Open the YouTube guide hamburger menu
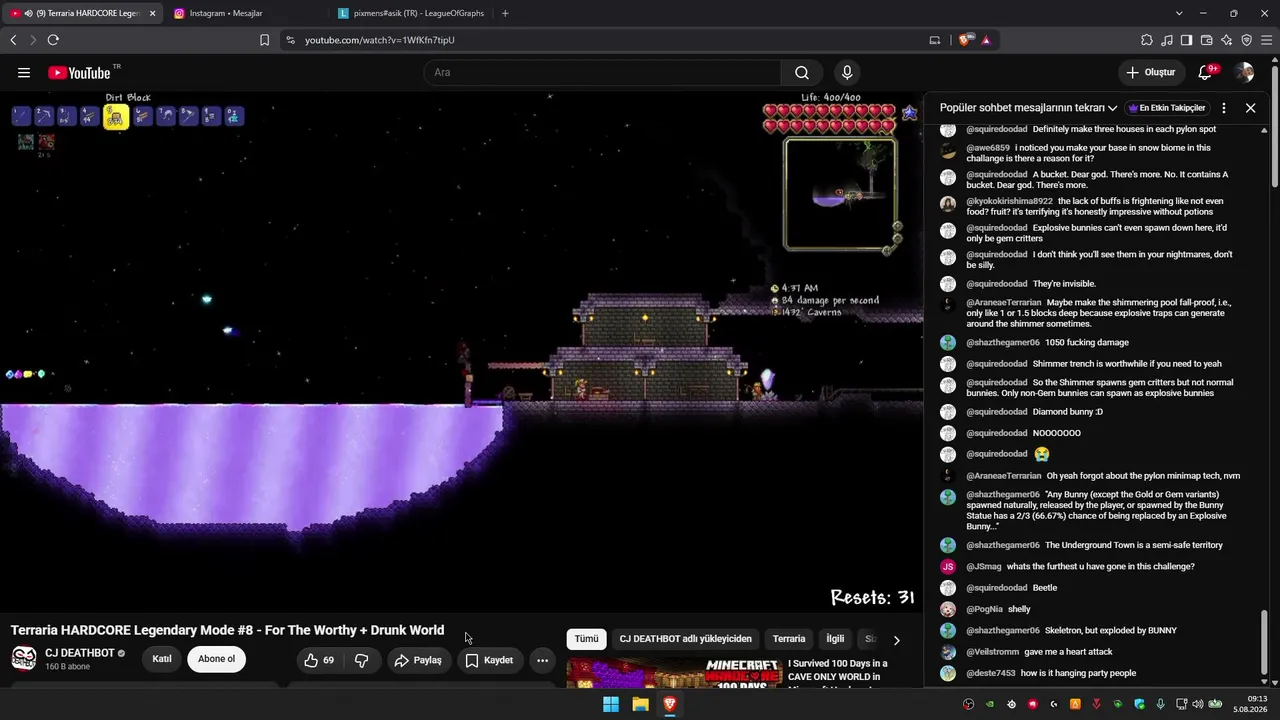Screen dimensions: 1280x720 (24, 72)
